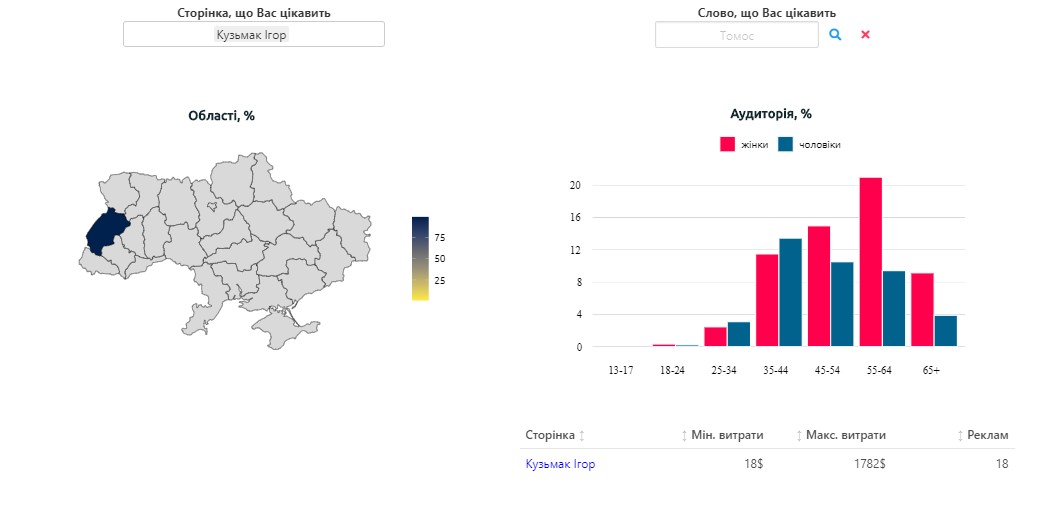Open the page selector with Кузьмак Ігор
The height and width of the screenshot is (510, 1050).
coord(254,34)
